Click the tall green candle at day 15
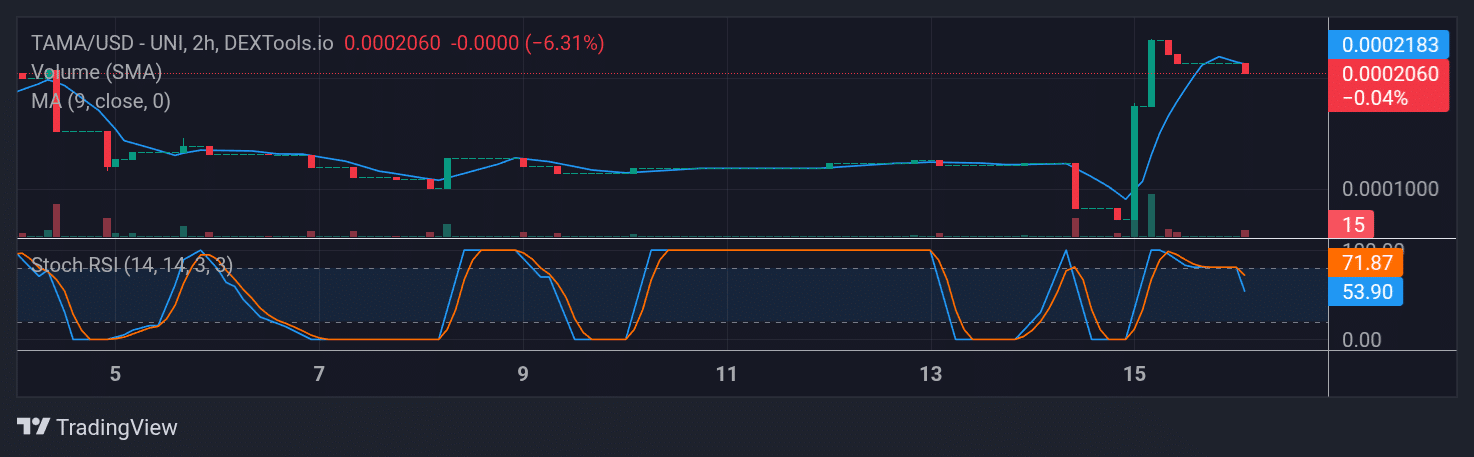The height and width of the screenshot is (457, 1474). [x=1135, y=162]
